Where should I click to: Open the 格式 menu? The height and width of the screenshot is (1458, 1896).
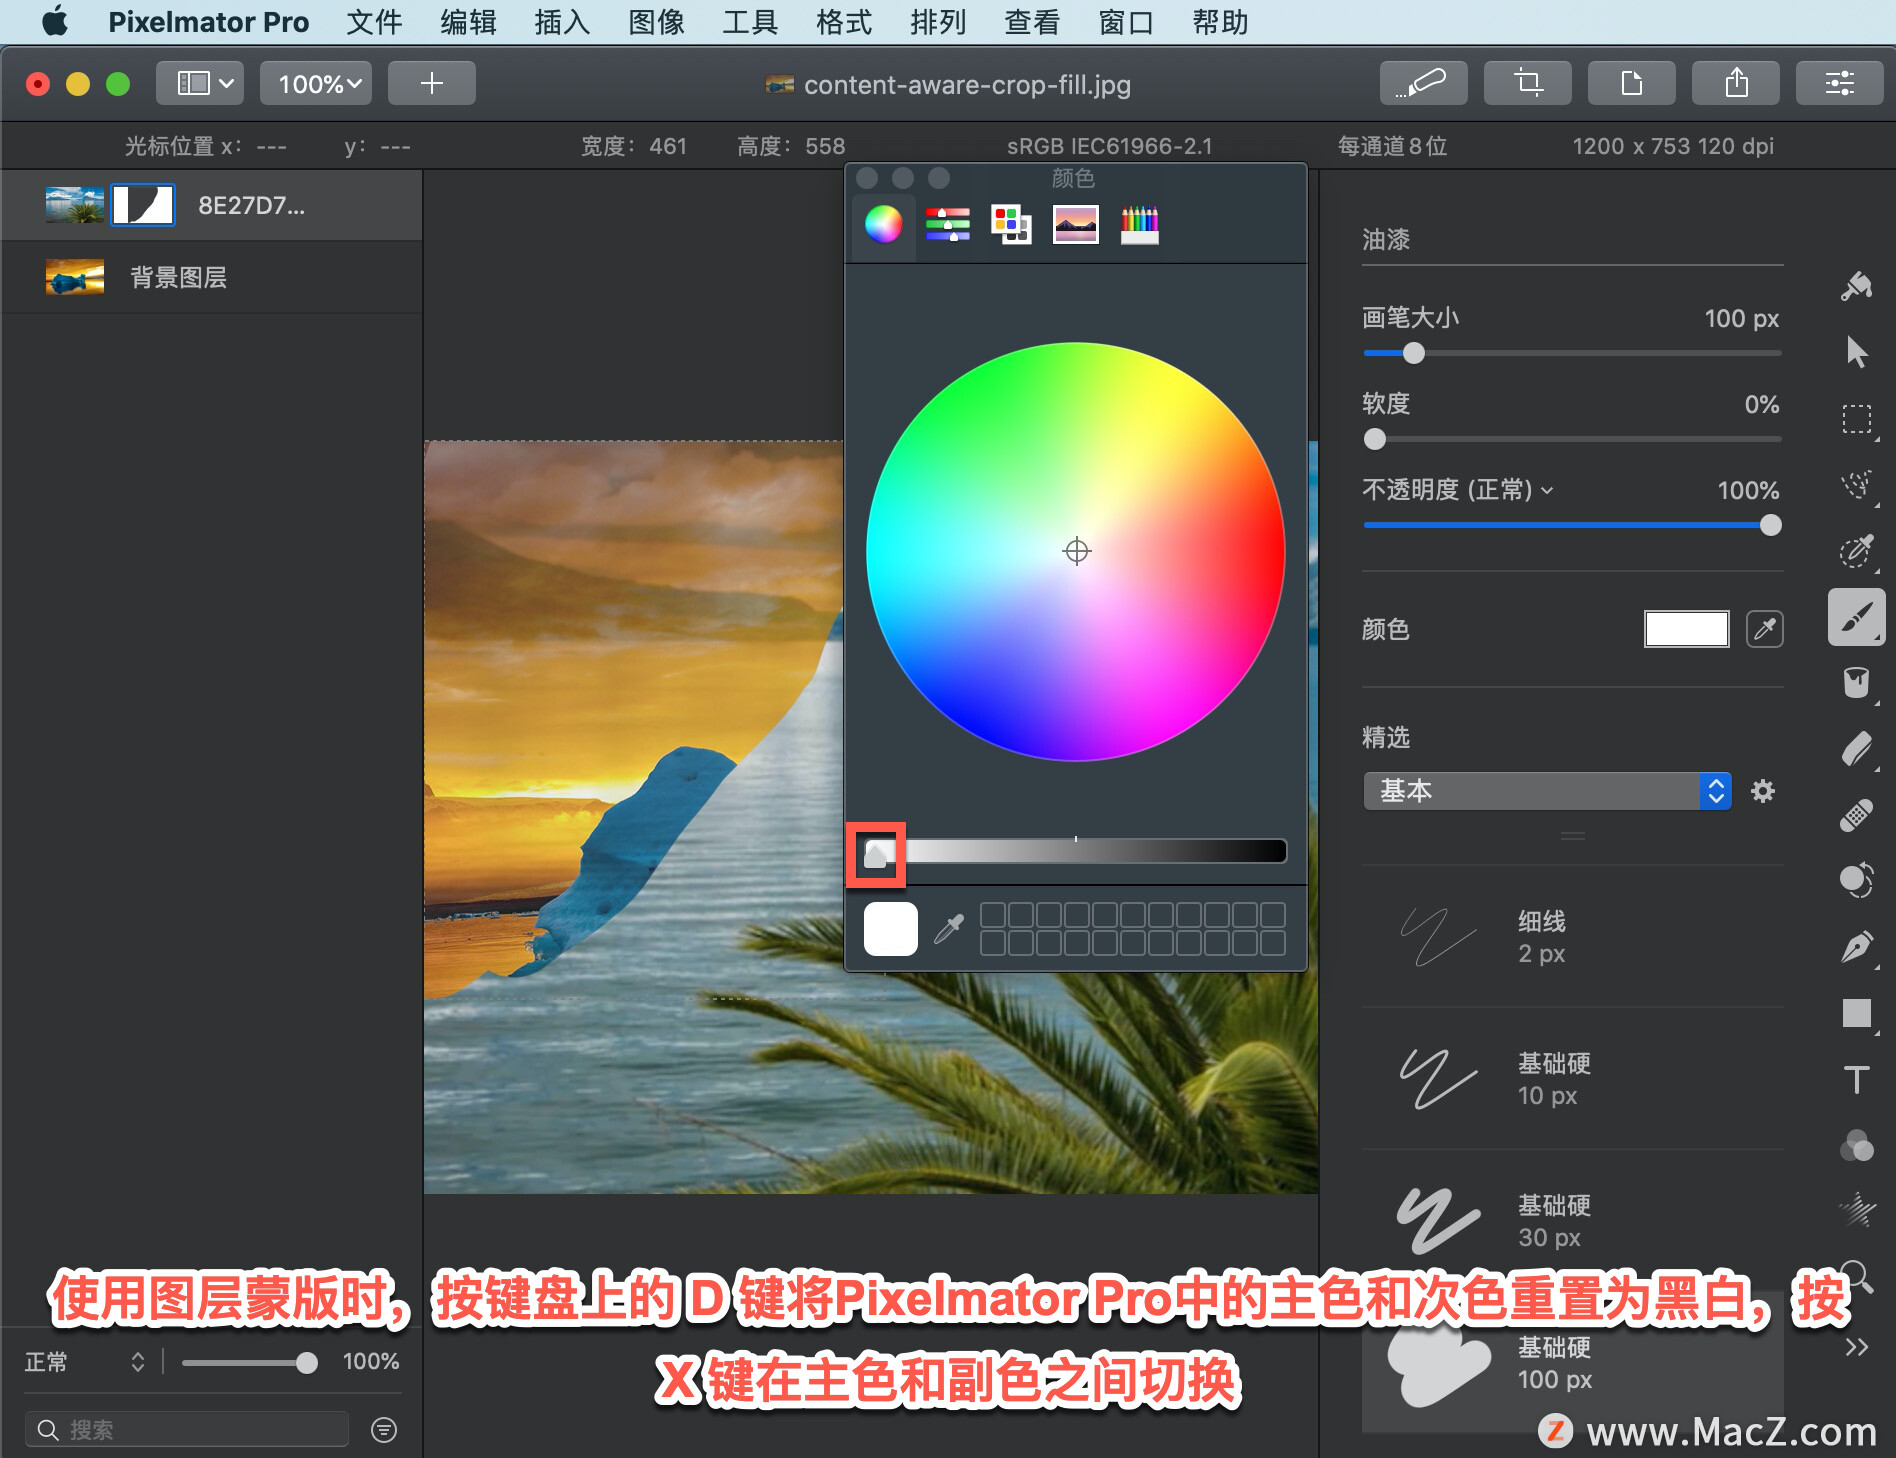(x=844, y=22)
